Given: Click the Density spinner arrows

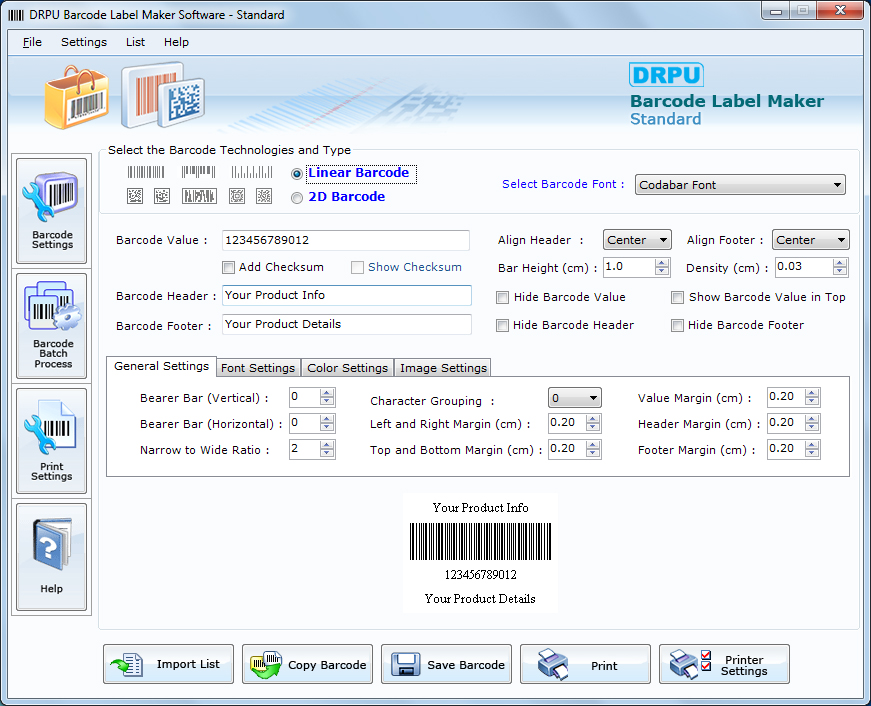Looking at the screenshot, I should [x=840, y=267].
